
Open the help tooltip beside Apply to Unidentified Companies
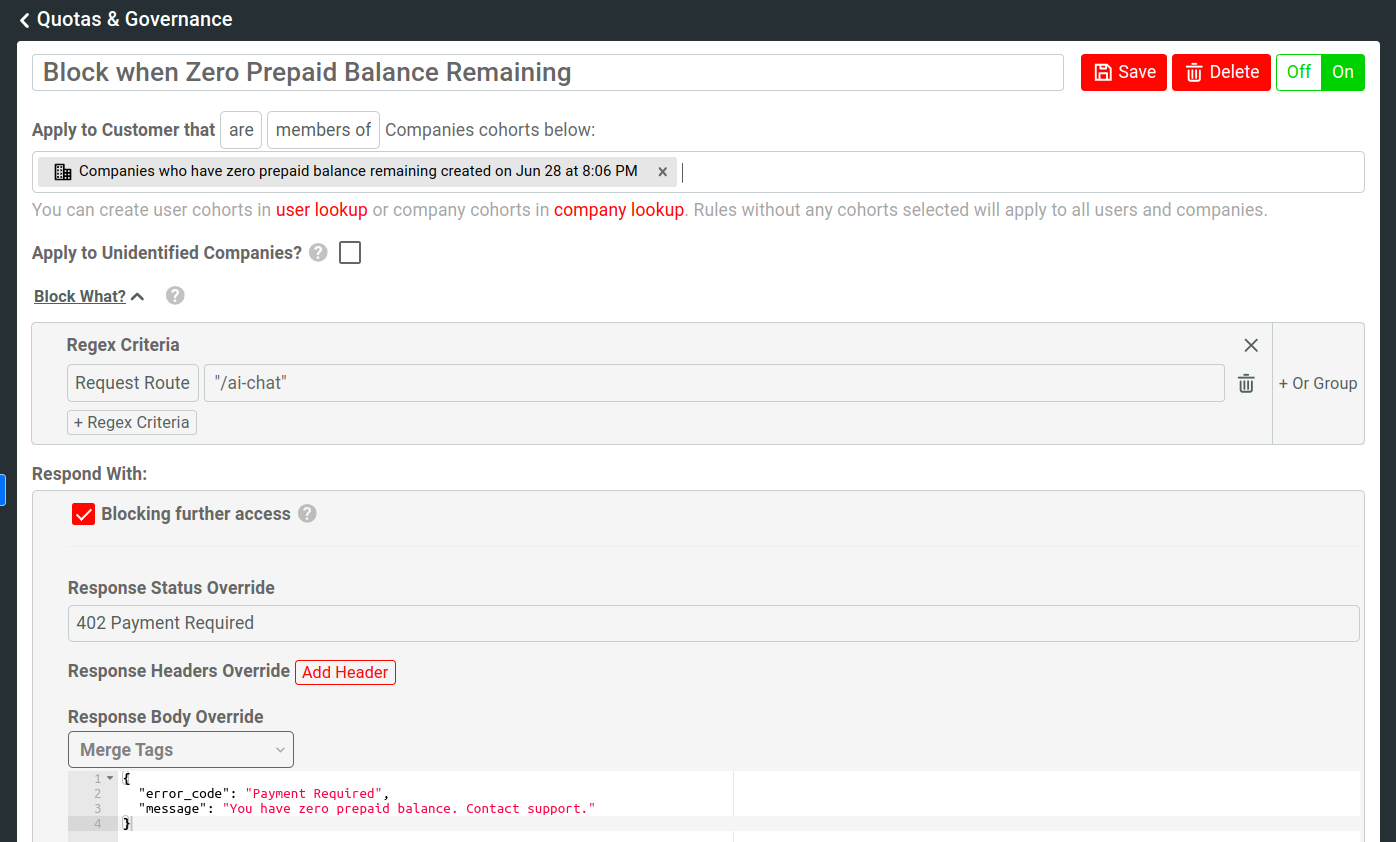(317, 252)
